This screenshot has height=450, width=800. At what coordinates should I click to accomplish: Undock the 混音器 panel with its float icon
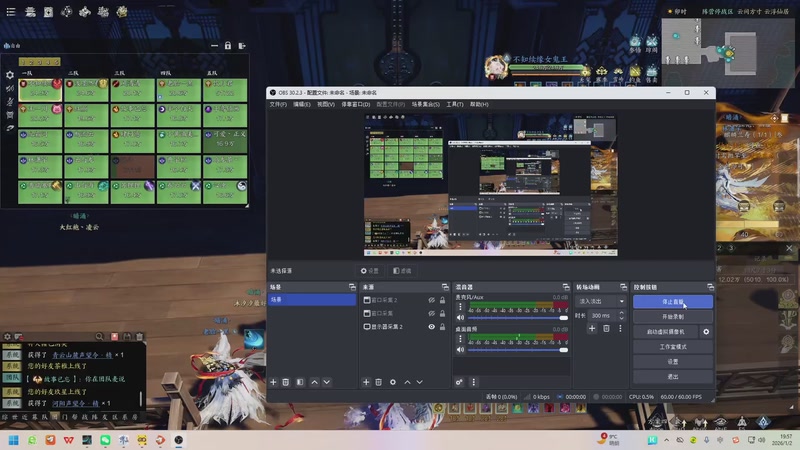coord(566,287)
